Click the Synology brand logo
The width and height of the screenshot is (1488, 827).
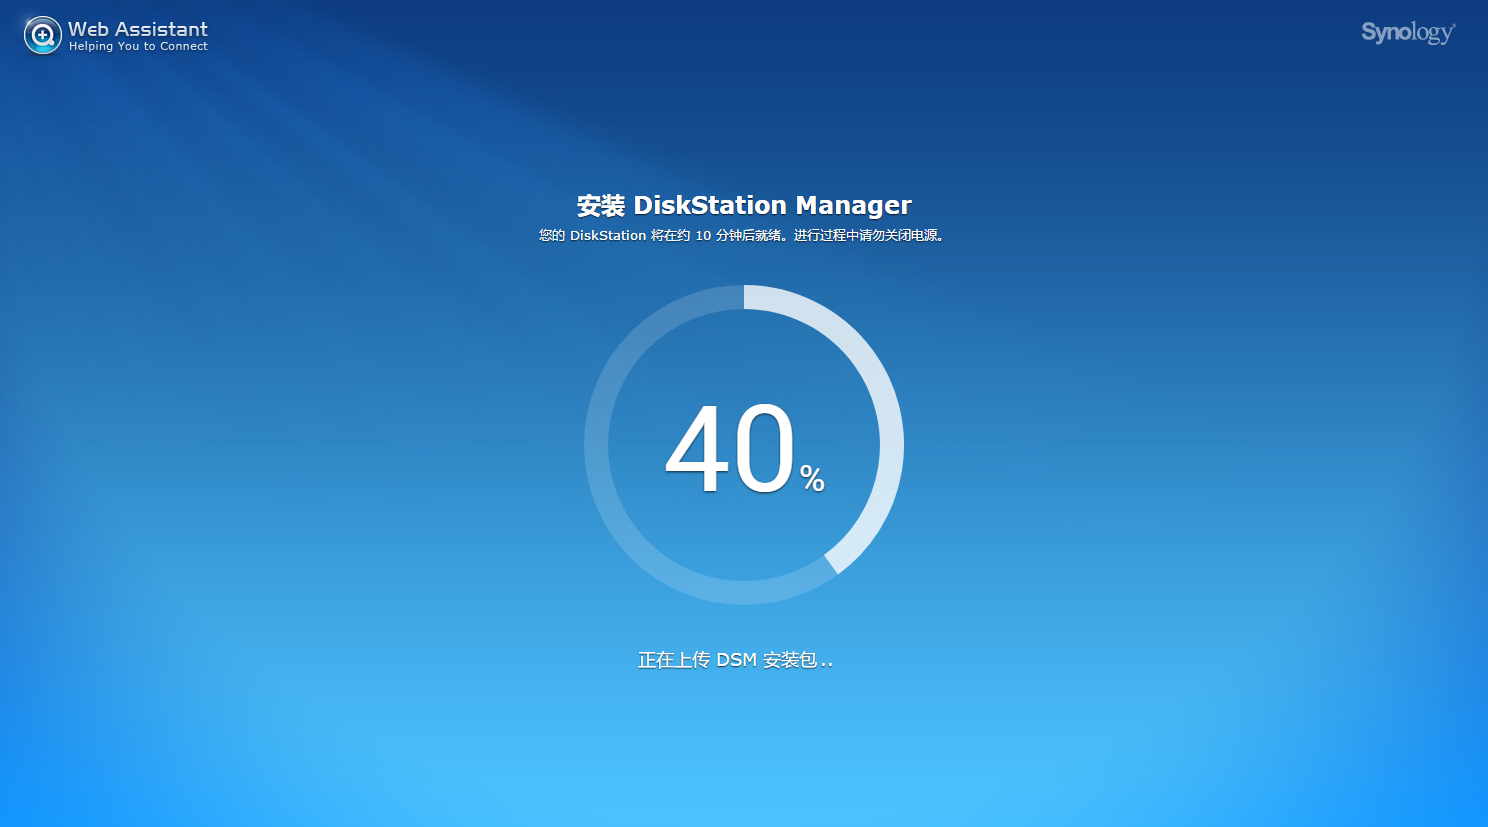point(1408,33)
